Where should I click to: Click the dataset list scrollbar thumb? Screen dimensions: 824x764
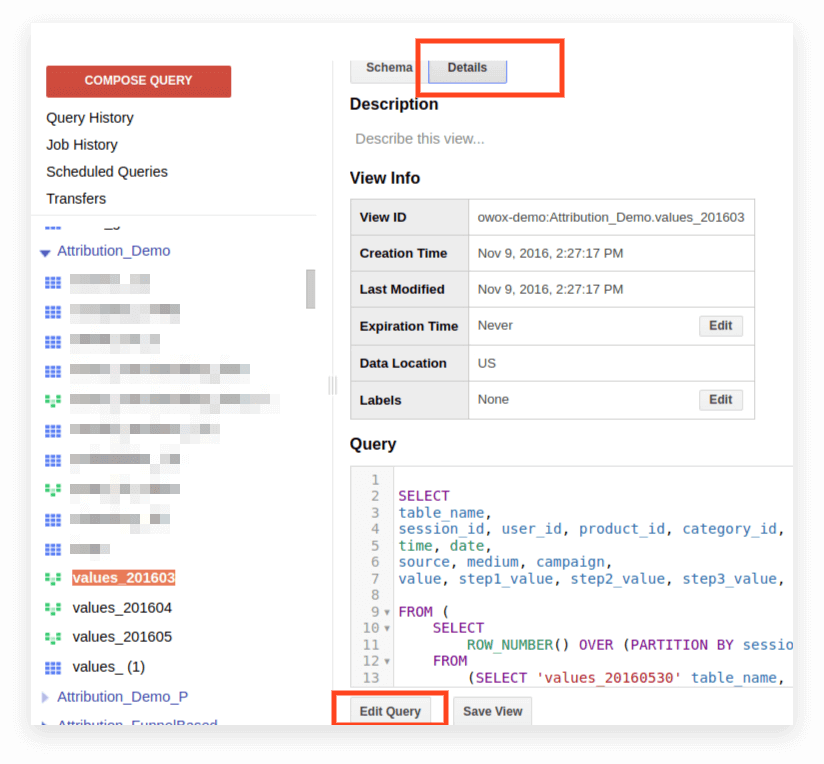click(311, 289)
